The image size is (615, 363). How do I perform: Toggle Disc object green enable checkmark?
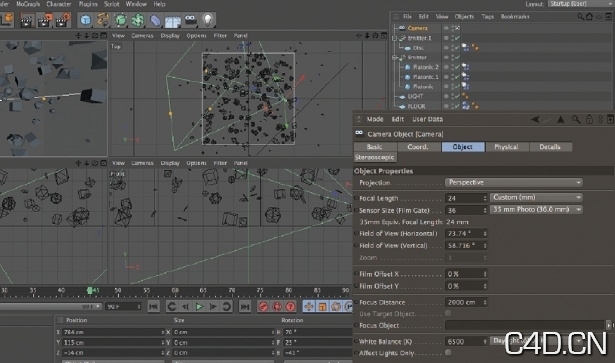(457, 48)
